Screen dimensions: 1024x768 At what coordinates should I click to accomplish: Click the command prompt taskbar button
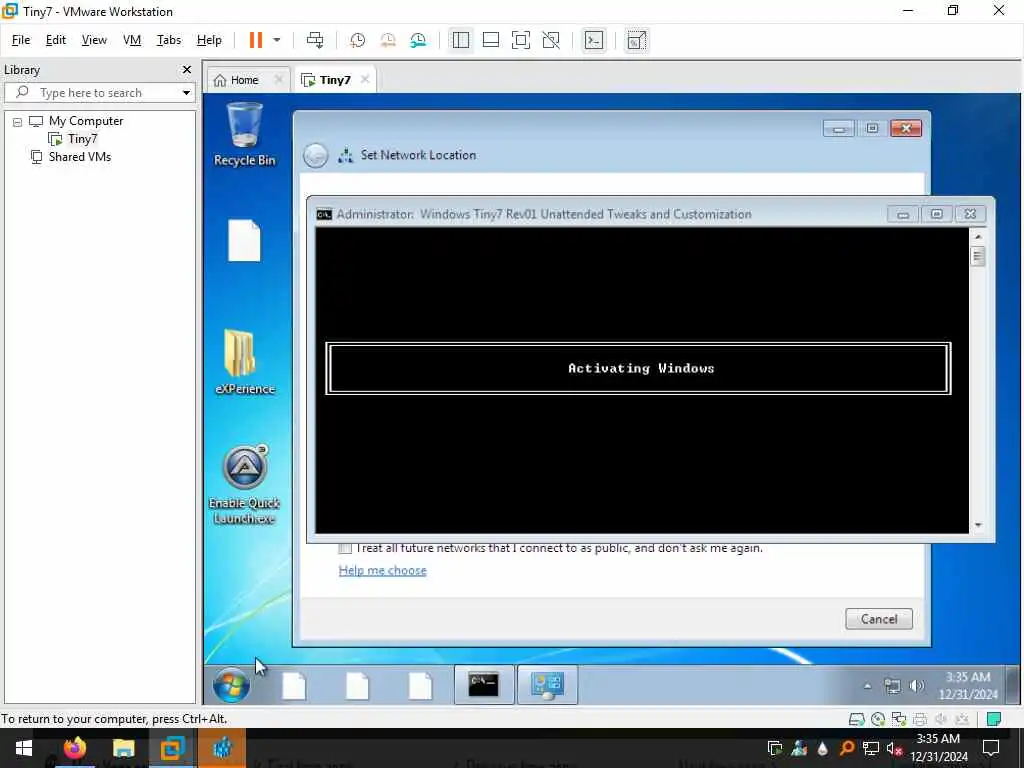pos(484,685)
